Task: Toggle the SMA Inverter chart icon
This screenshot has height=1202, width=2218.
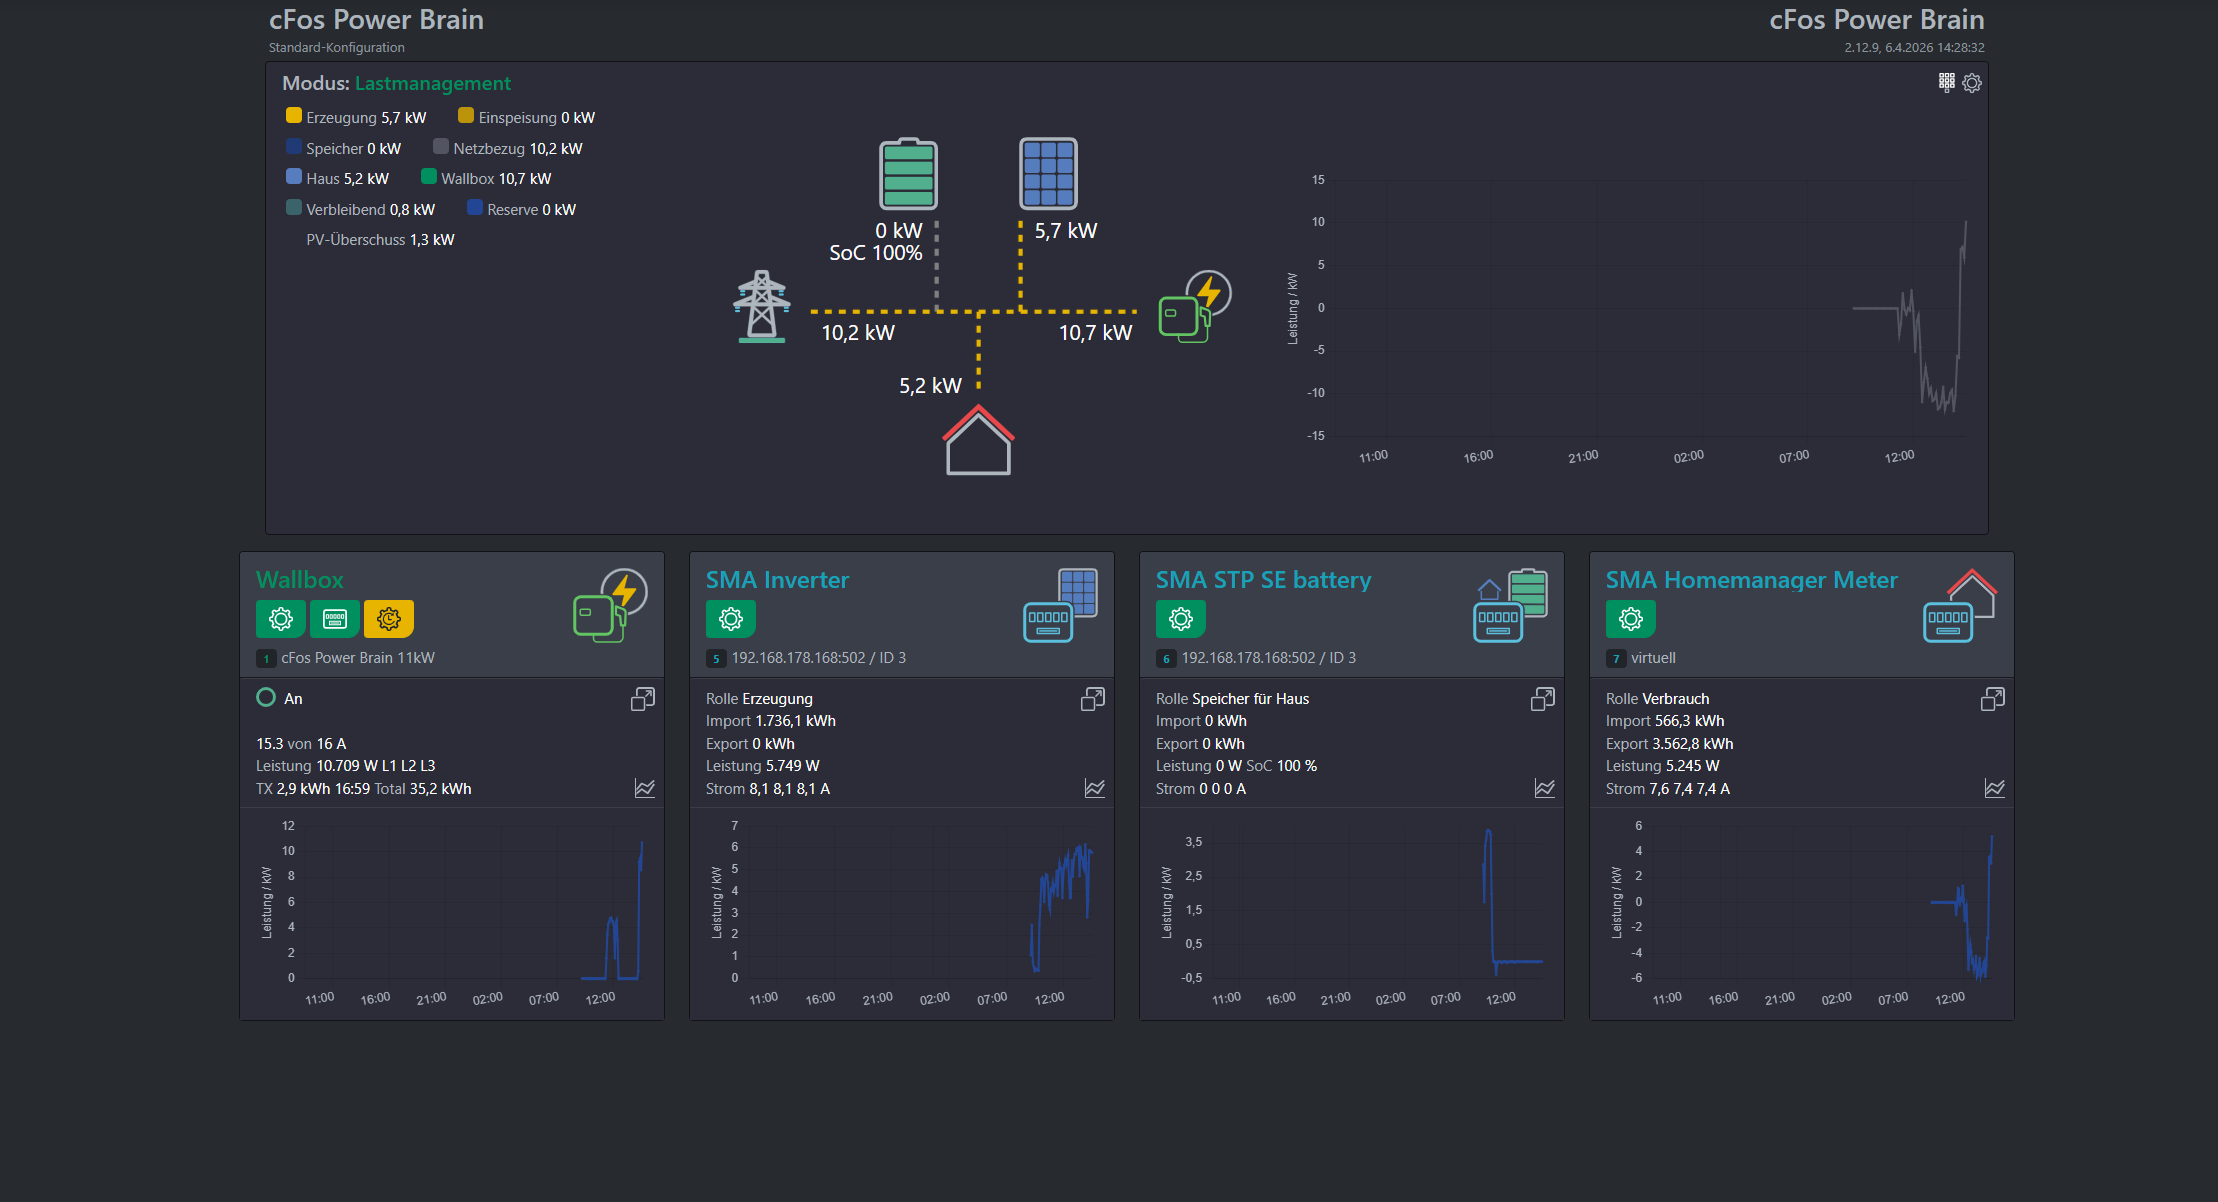Action: [1095, 789]
